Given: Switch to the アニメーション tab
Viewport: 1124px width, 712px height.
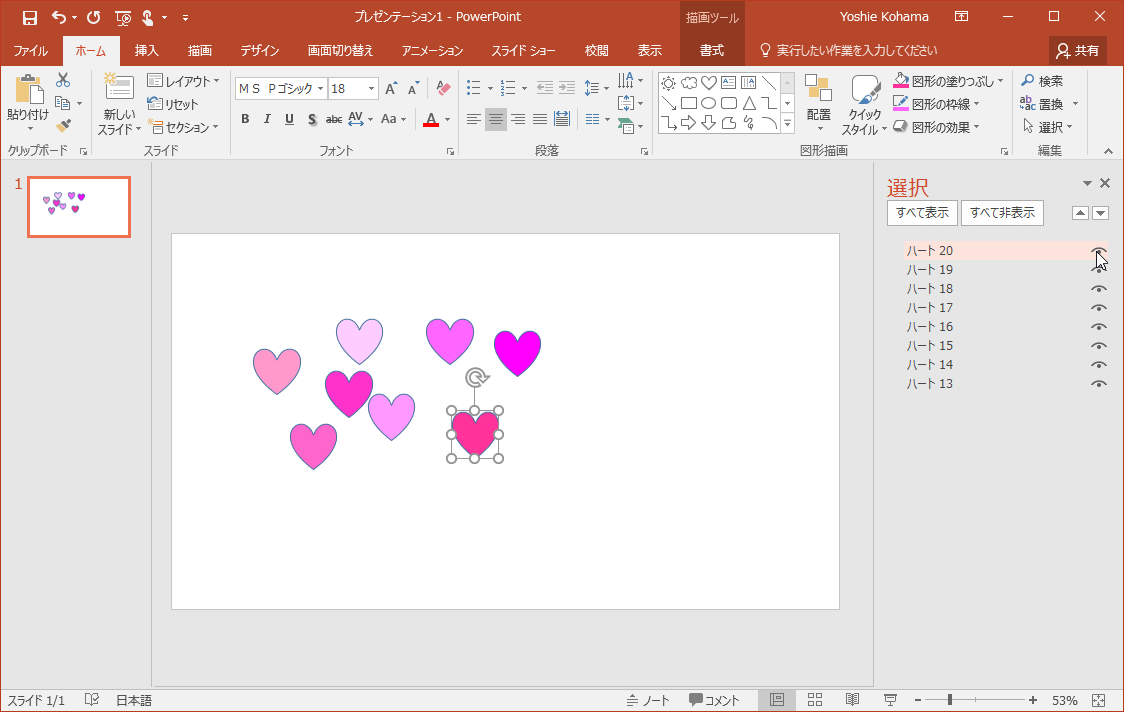Looking at the screenshot, I should click(432, 50).
